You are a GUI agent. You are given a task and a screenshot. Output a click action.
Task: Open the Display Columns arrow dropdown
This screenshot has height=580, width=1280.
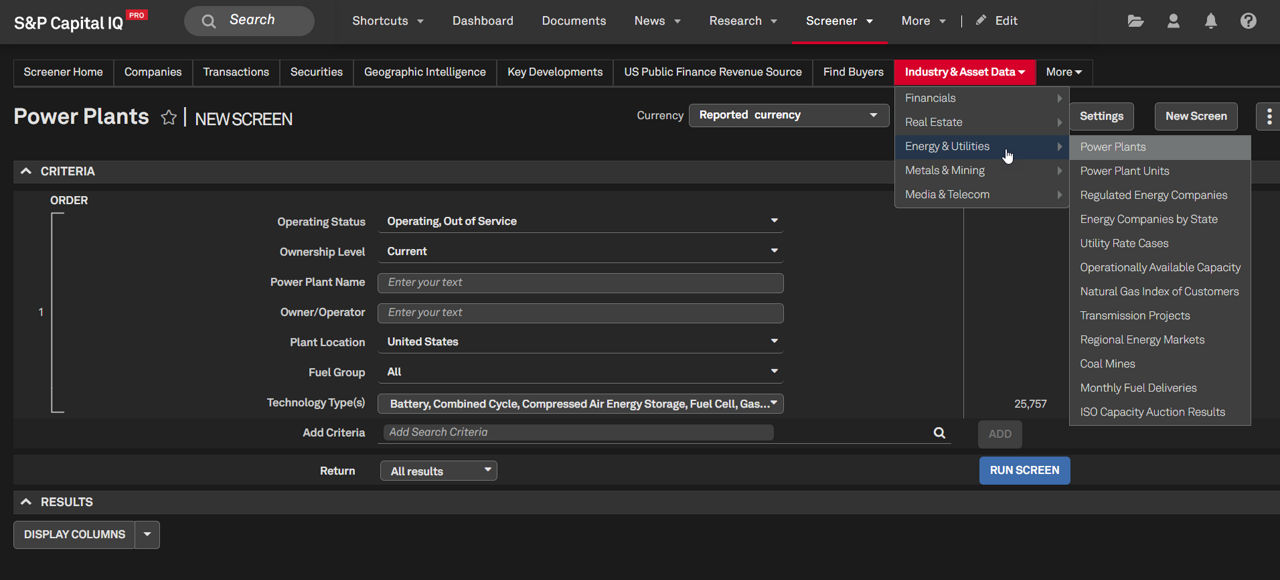pyautogui.click(x=147, y=534)
